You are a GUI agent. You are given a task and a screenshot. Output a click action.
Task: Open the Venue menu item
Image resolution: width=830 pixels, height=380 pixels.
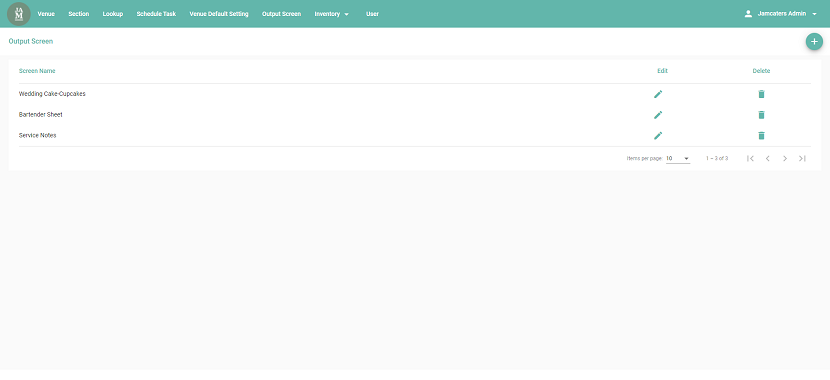[x=46, y=14]
